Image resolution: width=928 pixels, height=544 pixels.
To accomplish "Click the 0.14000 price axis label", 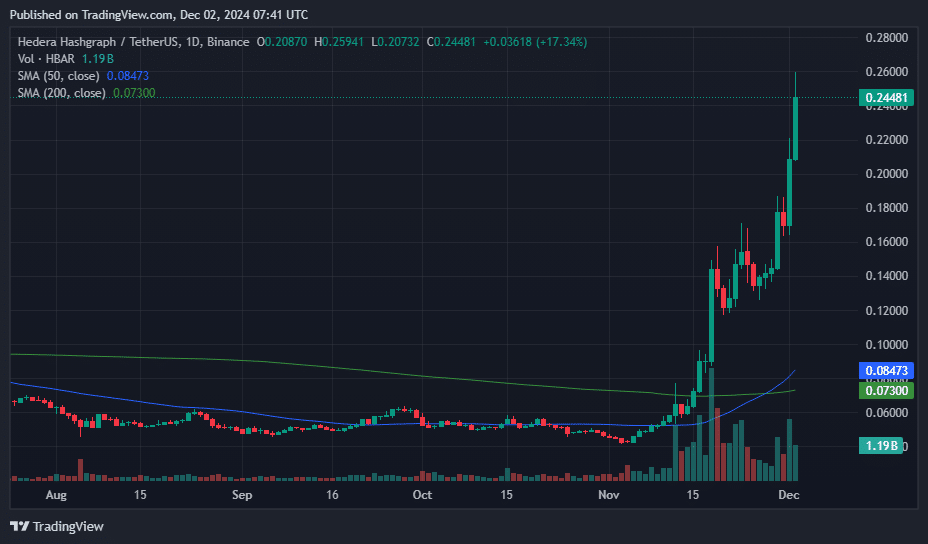I will click(887, 276).
